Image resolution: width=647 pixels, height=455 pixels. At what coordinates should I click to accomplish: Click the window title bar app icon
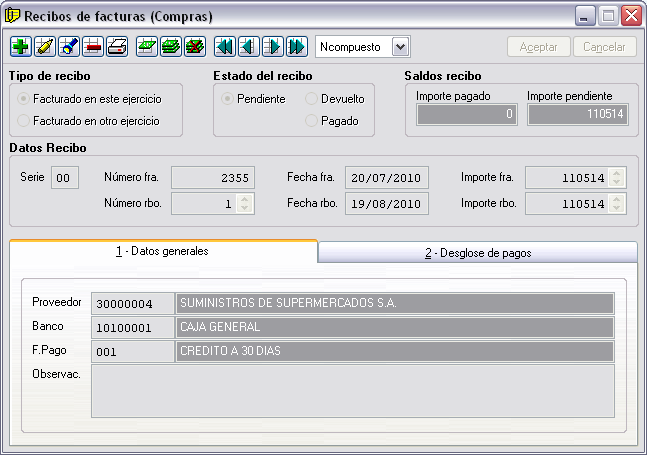(x=12, y=15)
